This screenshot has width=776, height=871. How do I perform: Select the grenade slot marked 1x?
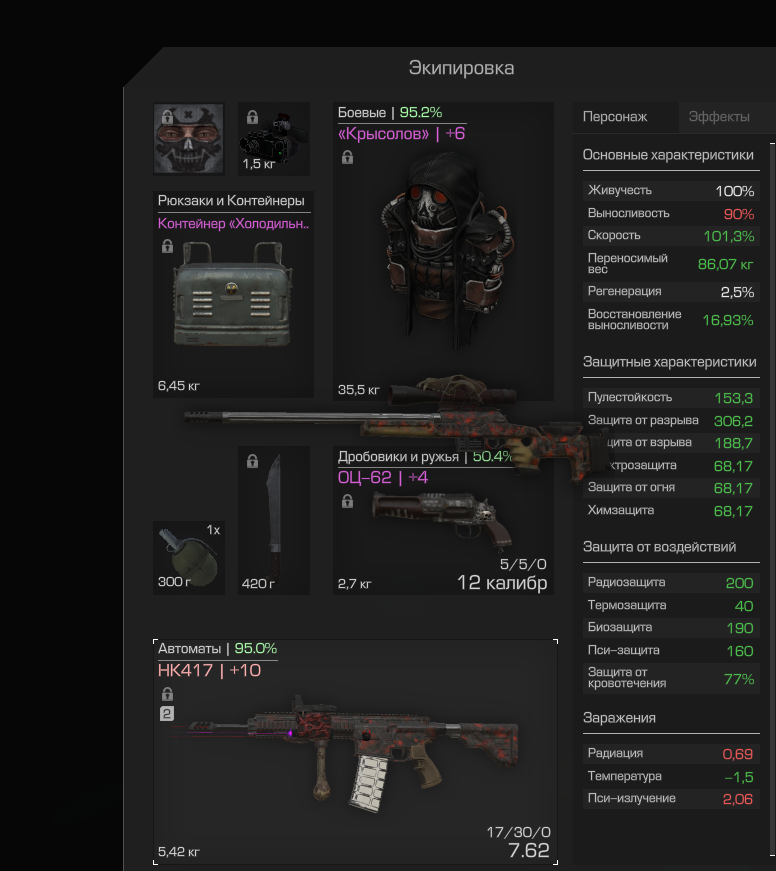[189, 558]
